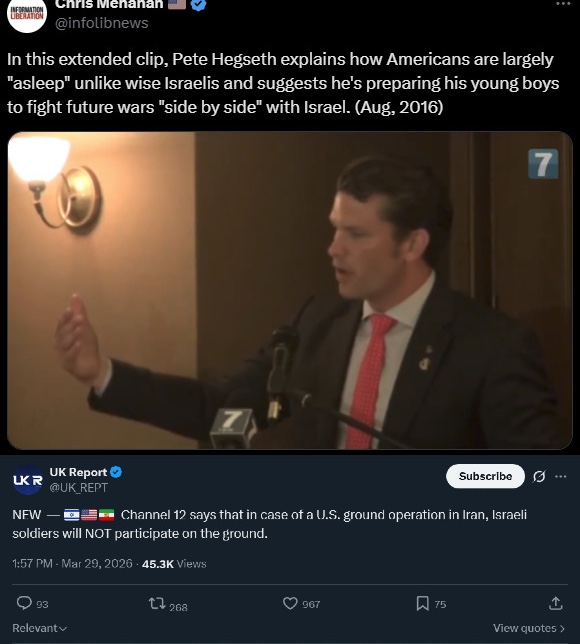Bookmark the UK Report post
This screenshot has height=644, width=580.
[x=431, y=604]
